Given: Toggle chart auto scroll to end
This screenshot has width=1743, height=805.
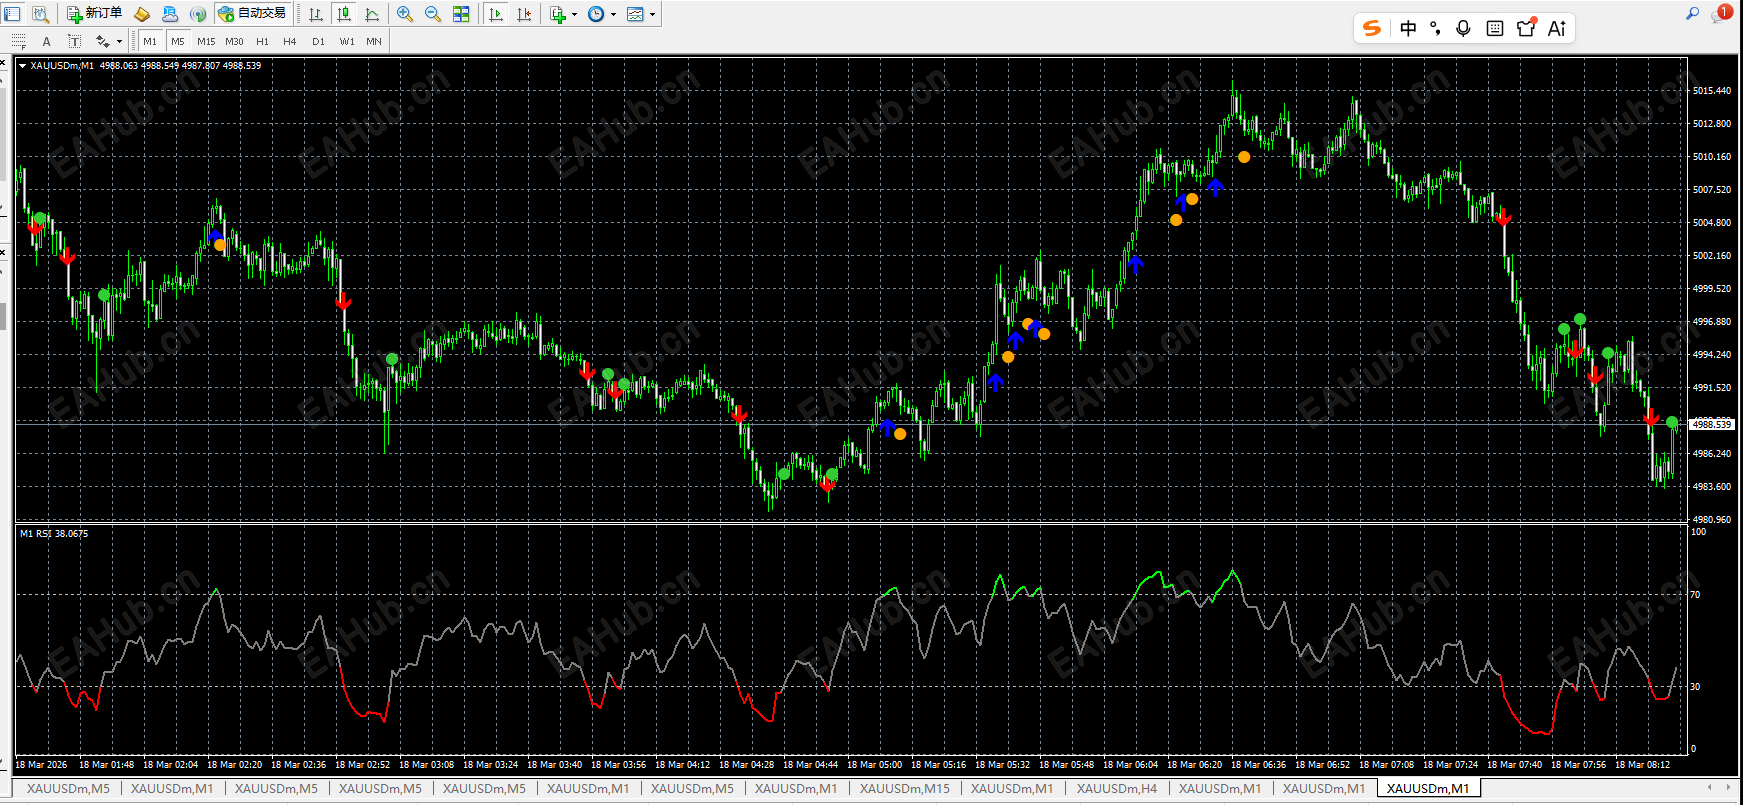Looking at the screenshot, I should (x=496, y=14).
